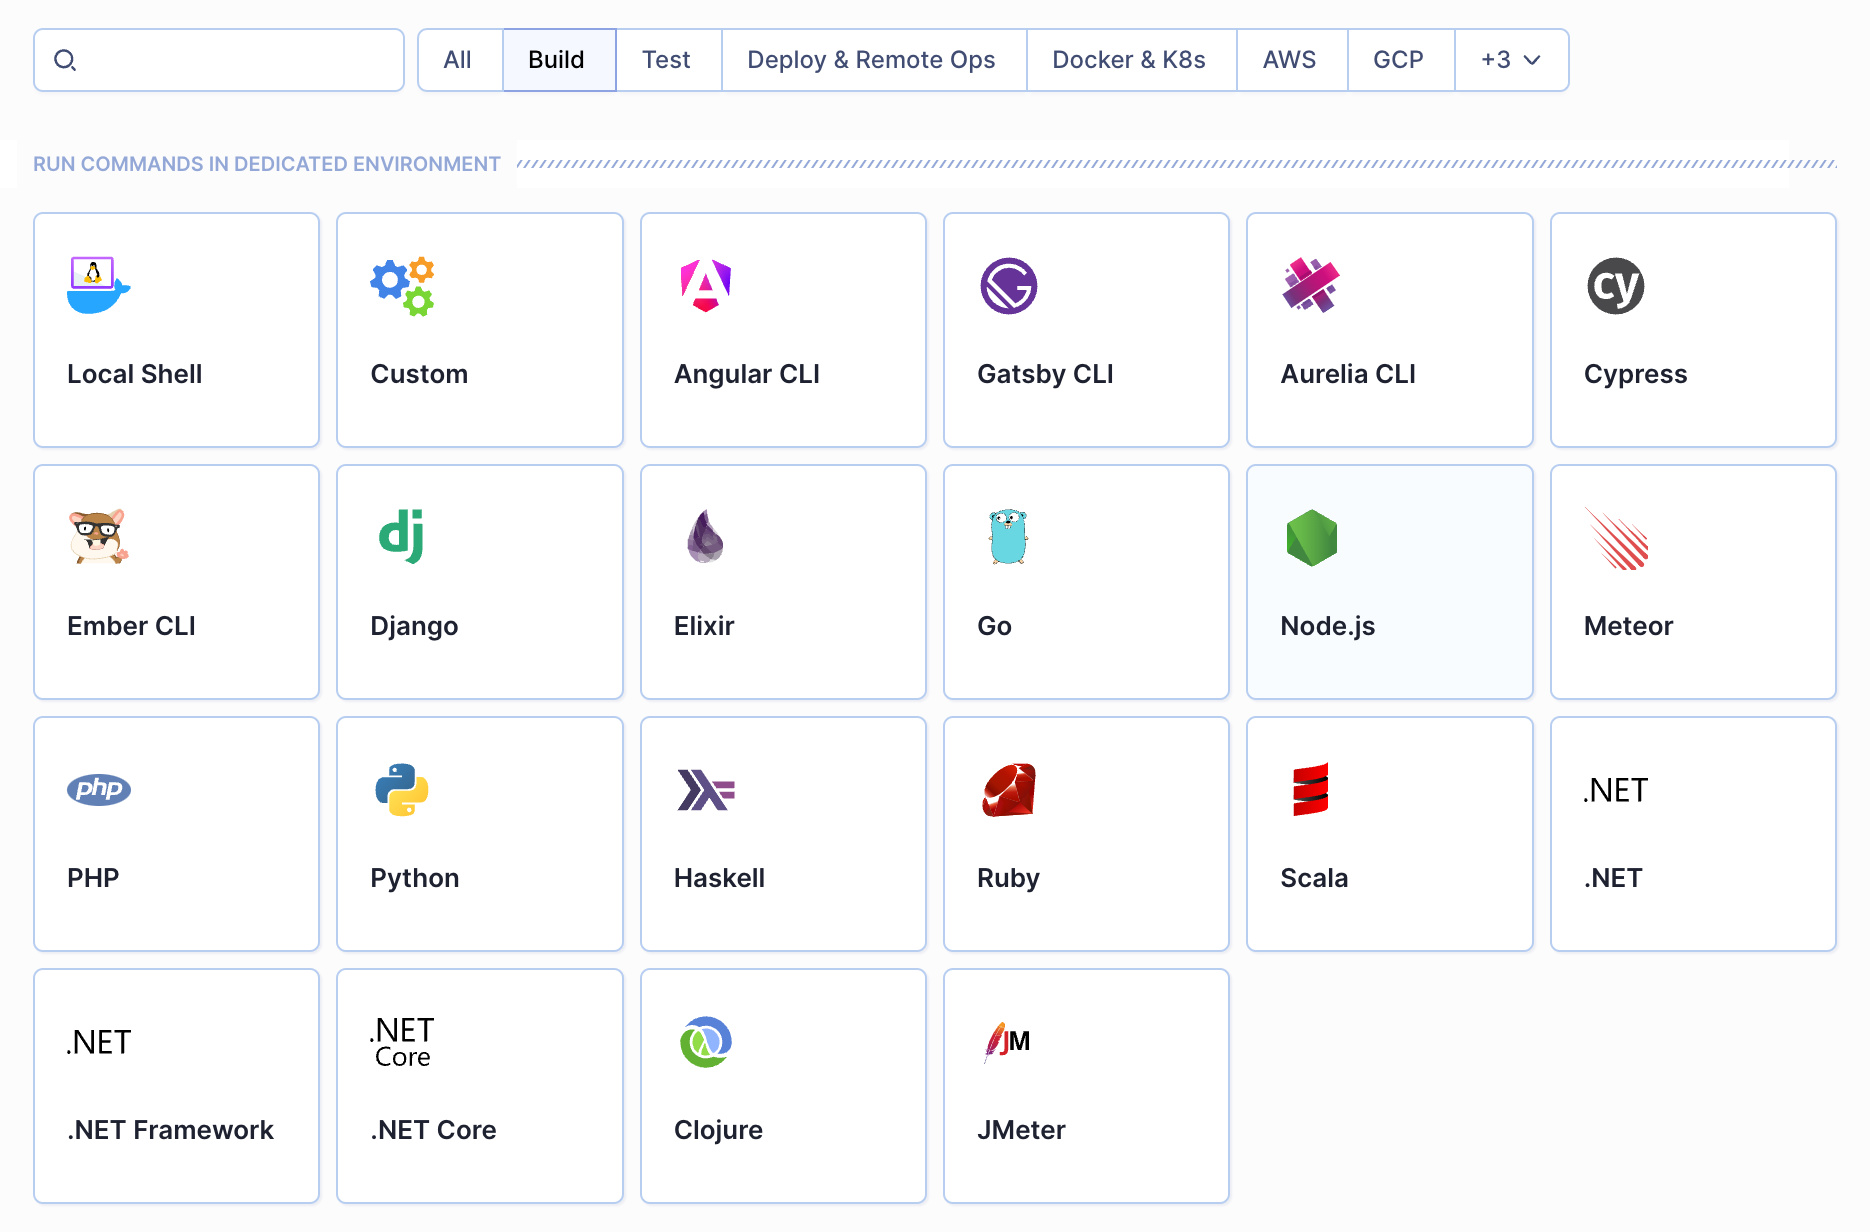
Task: Click the Cypress label
Action: 1636,374
